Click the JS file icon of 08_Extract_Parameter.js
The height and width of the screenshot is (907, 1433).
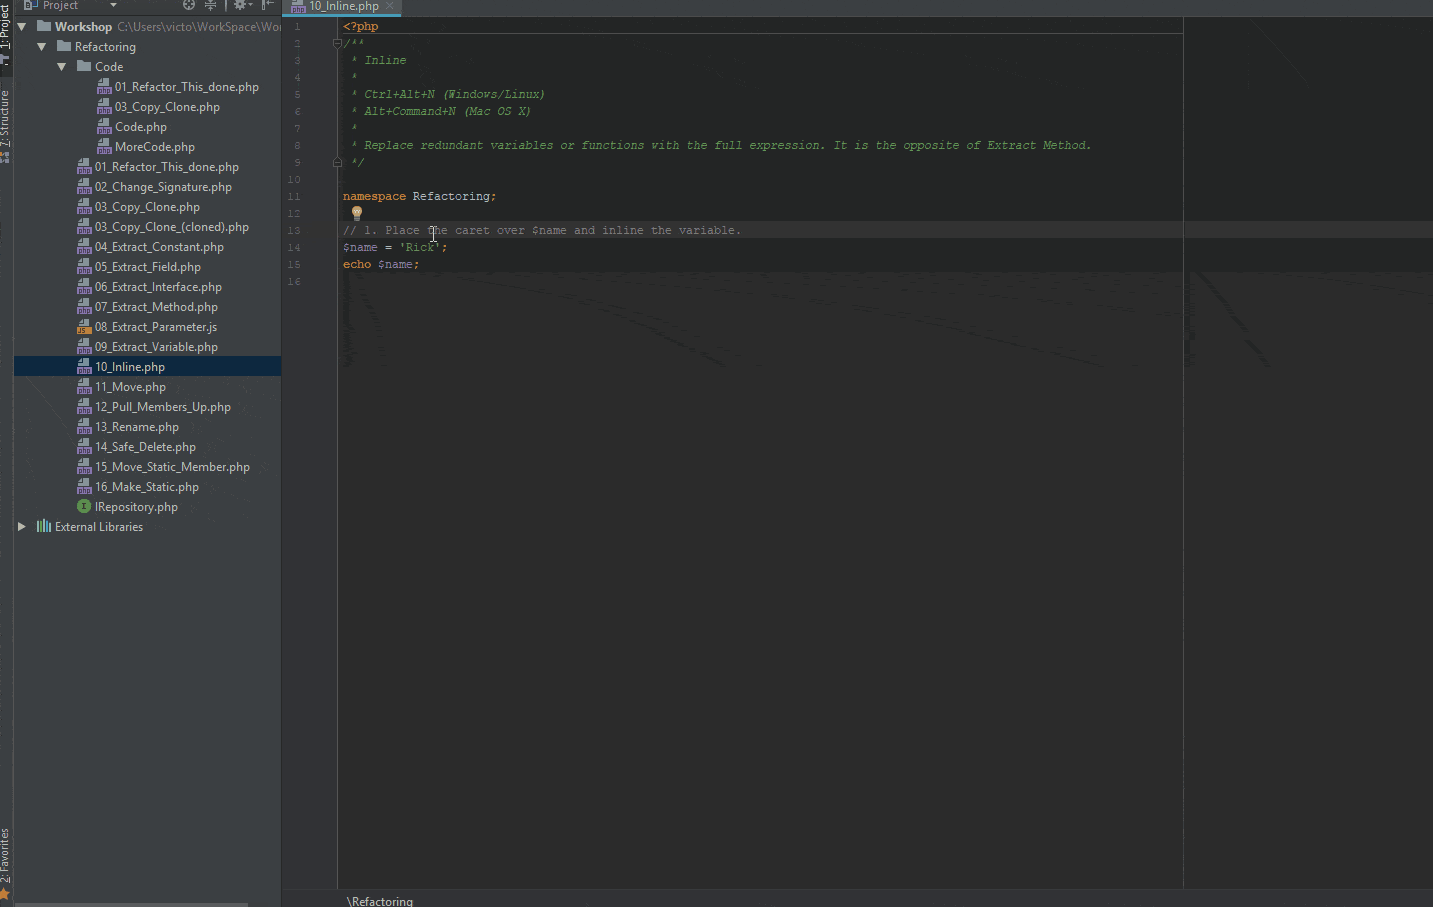(x=84, y=326)
